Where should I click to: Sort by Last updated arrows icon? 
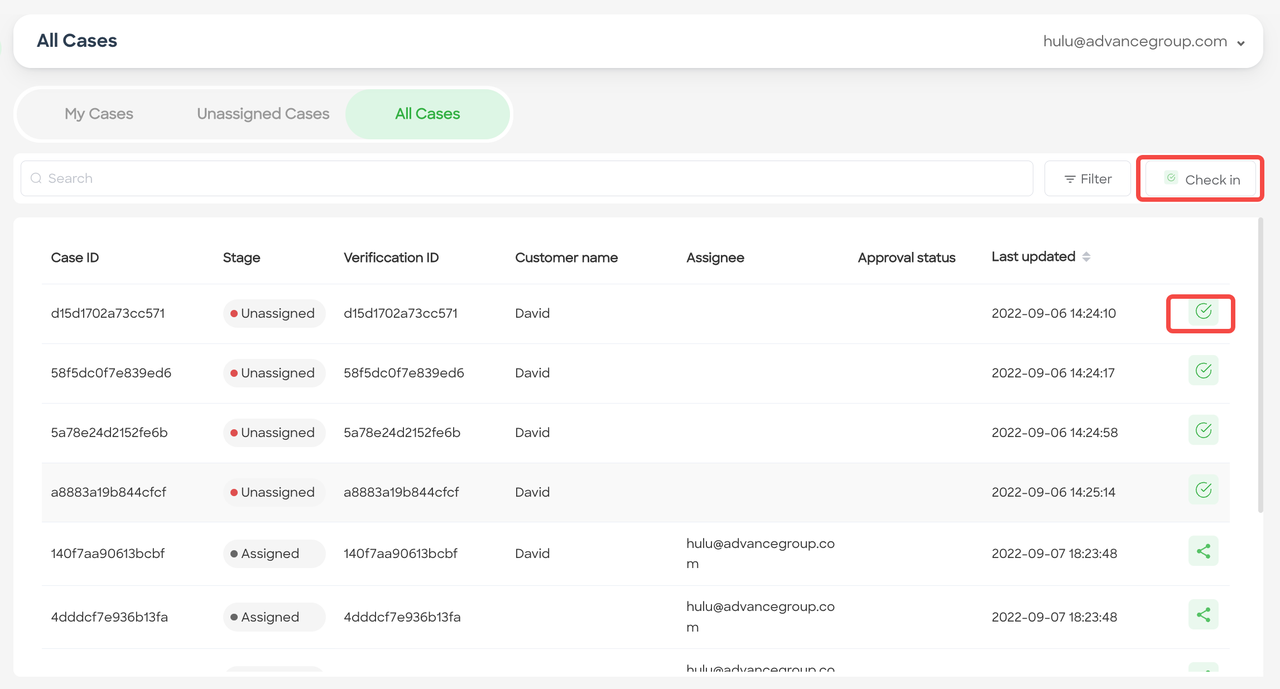click(x=1086, y=257)
